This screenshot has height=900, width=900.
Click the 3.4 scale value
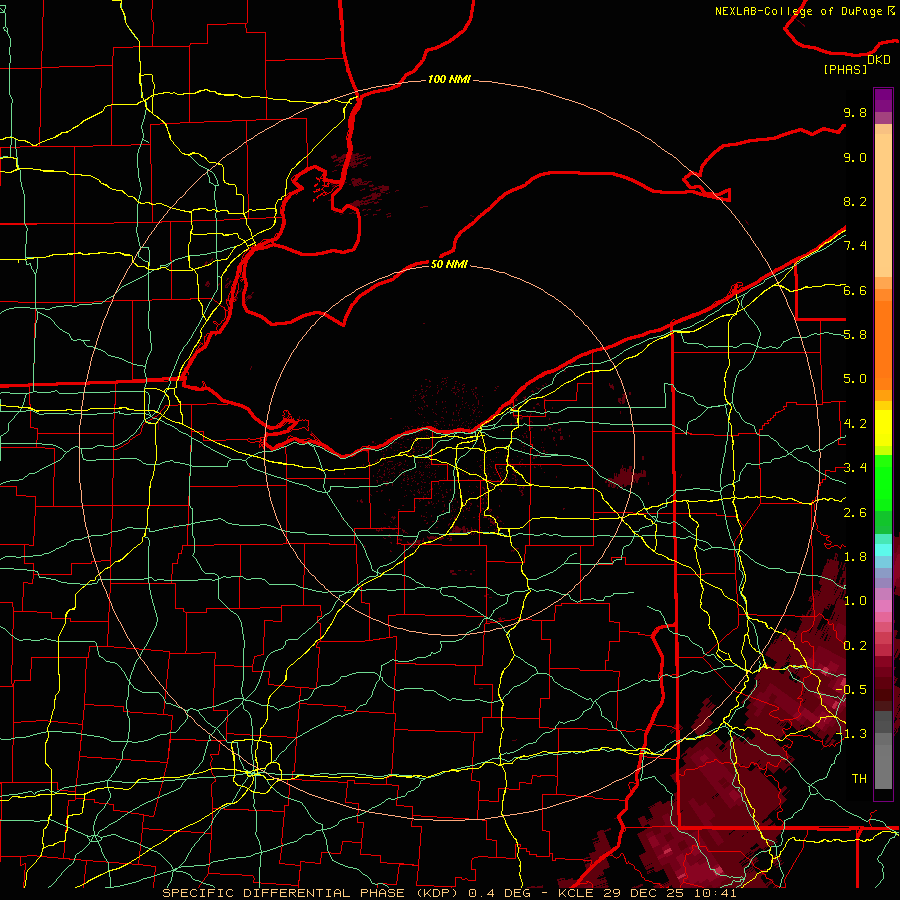point(855,468)
